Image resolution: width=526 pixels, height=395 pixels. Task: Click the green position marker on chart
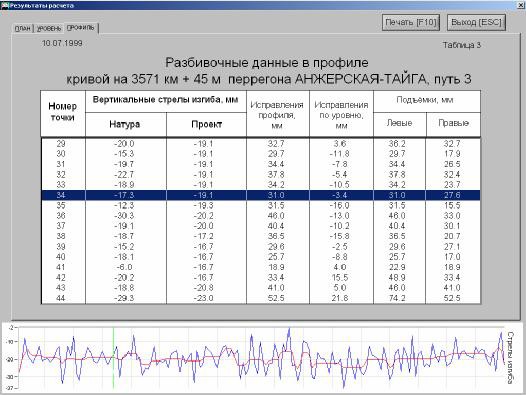(113, 358)
